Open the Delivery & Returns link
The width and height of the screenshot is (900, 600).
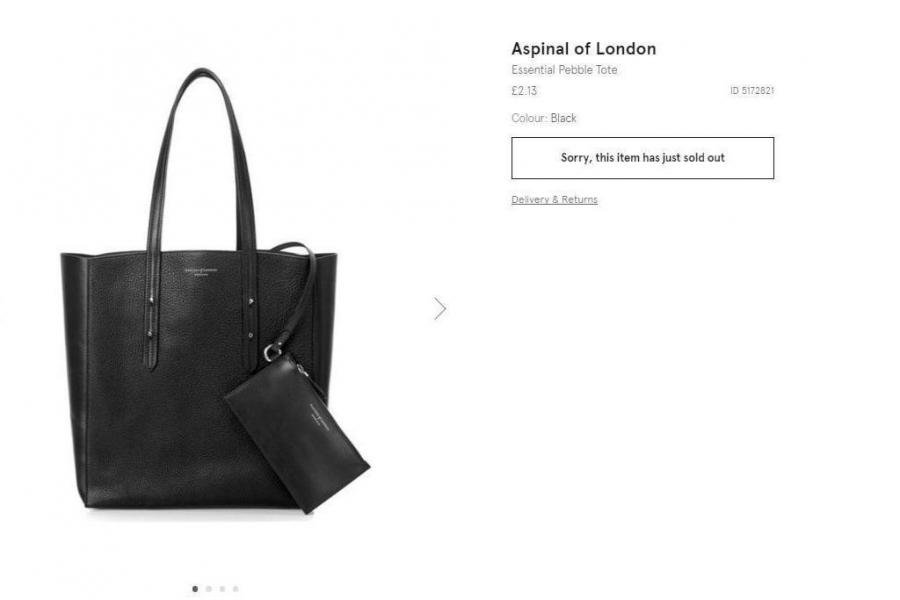(554, 199)
